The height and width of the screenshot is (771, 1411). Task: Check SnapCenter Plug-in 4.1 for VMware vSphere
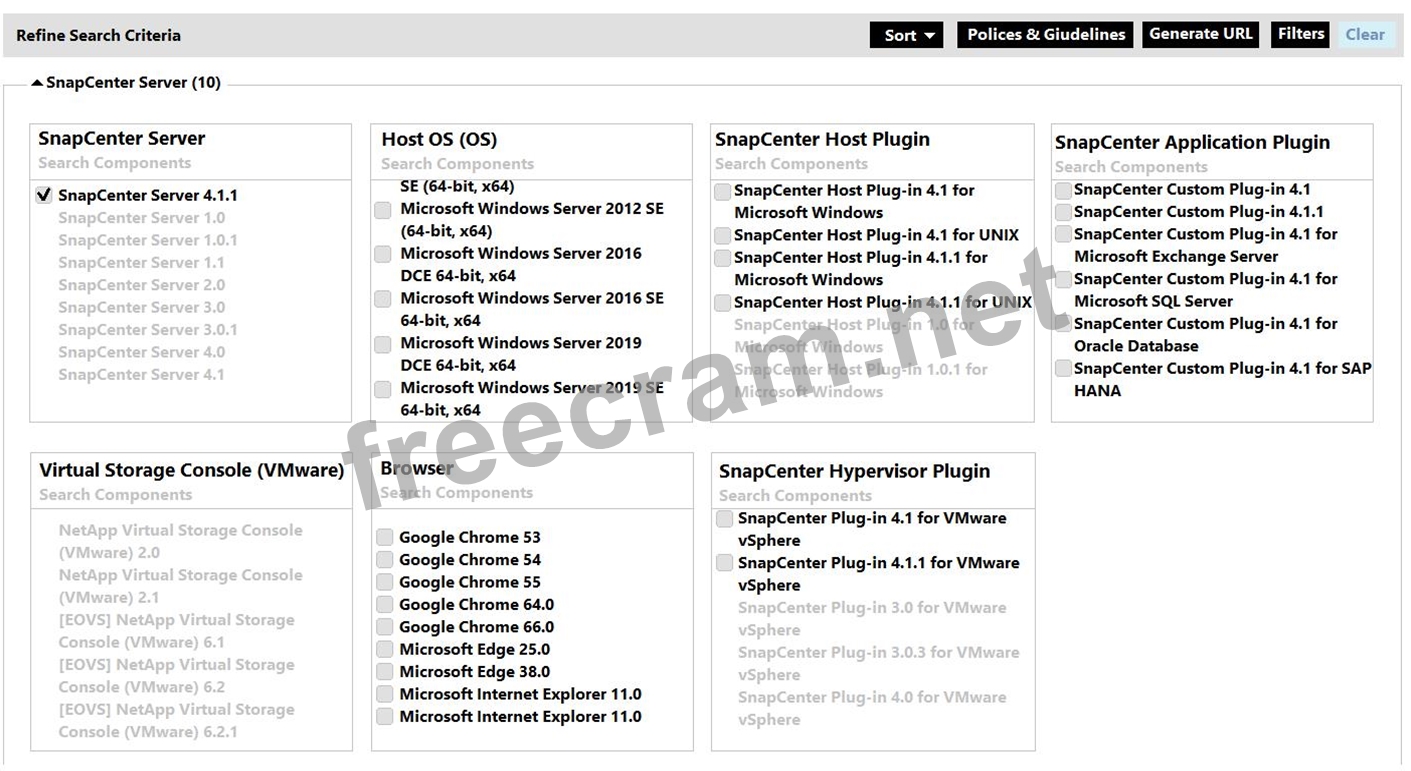point(725,519)
